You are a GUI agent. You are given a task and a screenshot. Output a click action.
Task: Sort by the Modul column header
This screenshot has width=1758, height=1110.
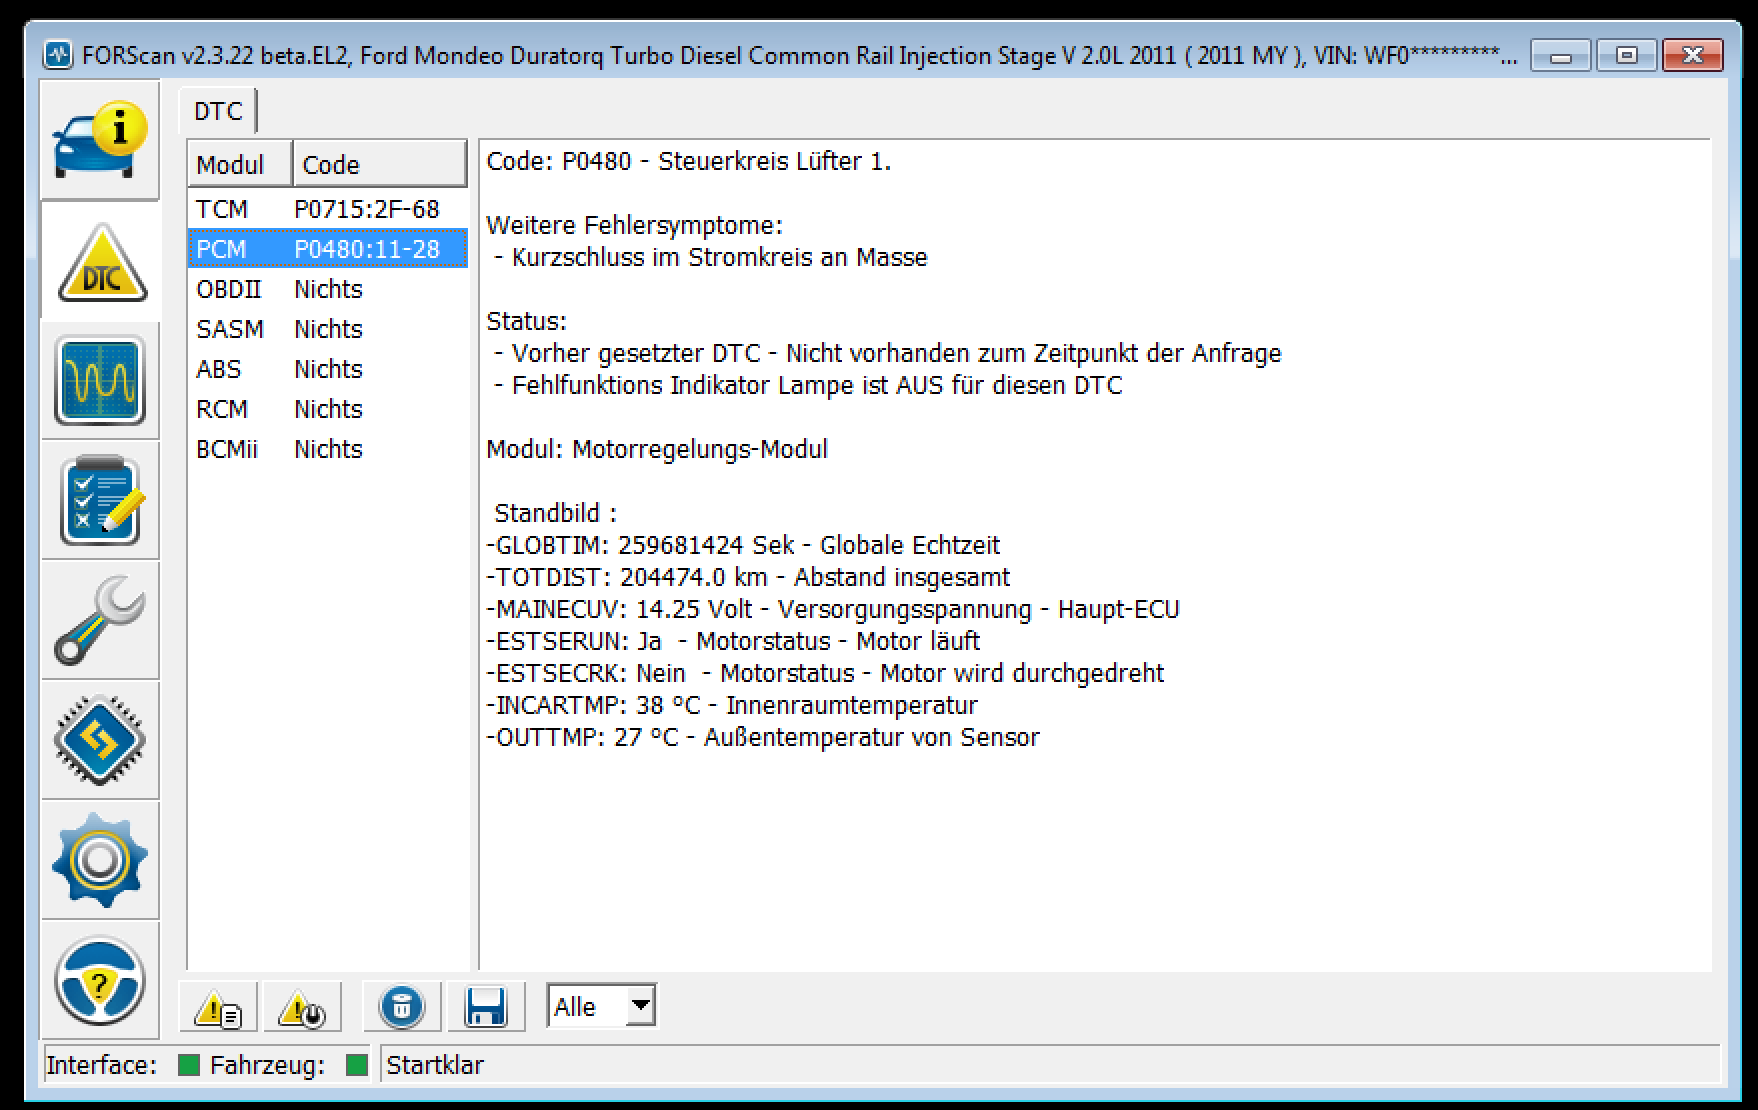240,164
